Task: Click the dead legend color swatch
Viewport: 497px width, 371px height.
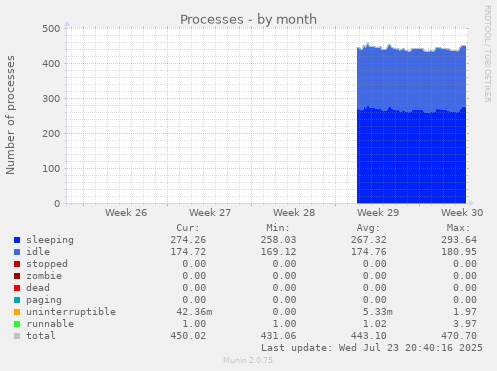Action: coord(17,288)
